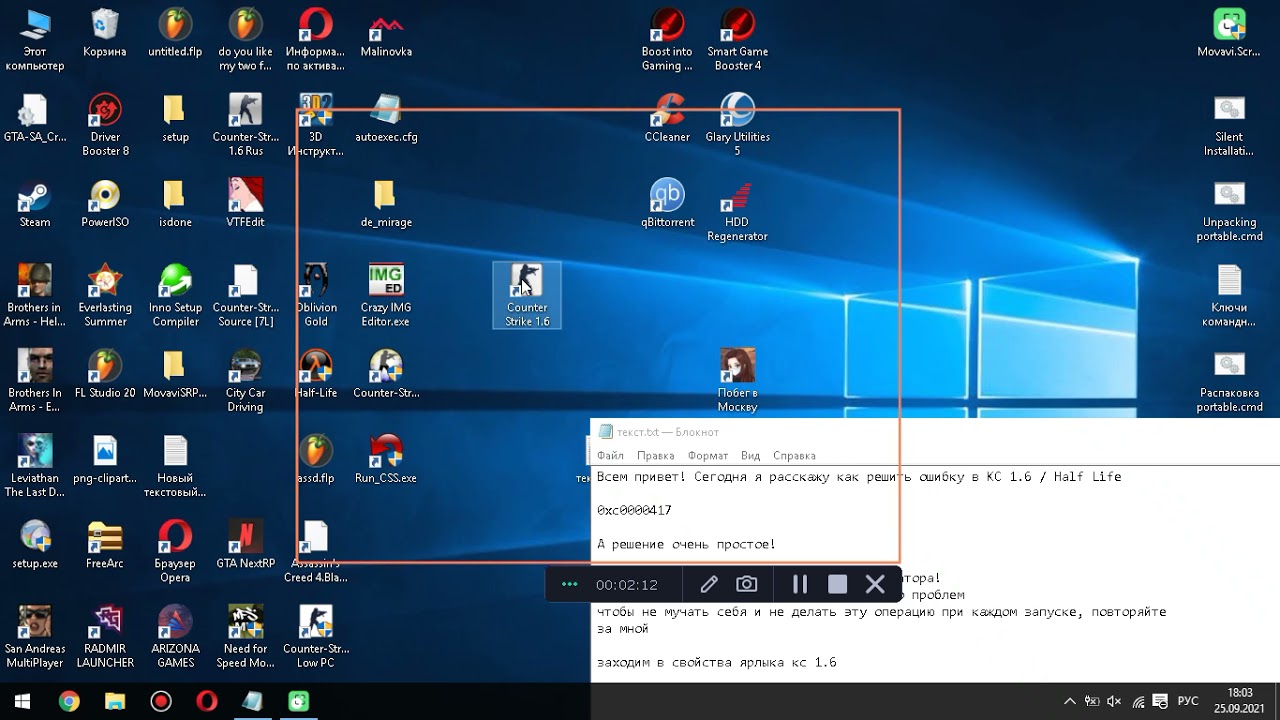1280x720 pixels.
Task: Open the Oblivion Gold shortcut
Action: pos(316,295)
